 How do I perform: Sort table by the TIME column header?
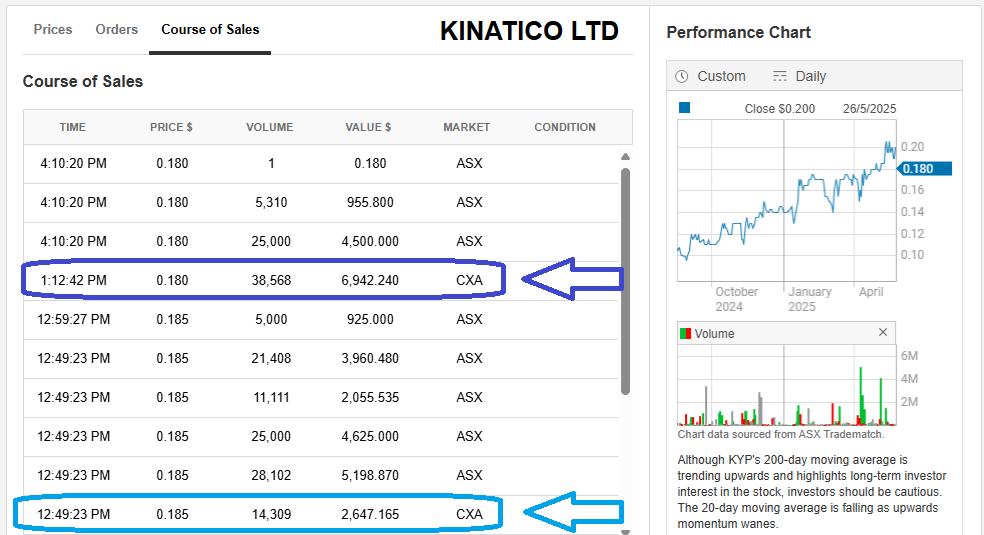click(x=73, y=127)
